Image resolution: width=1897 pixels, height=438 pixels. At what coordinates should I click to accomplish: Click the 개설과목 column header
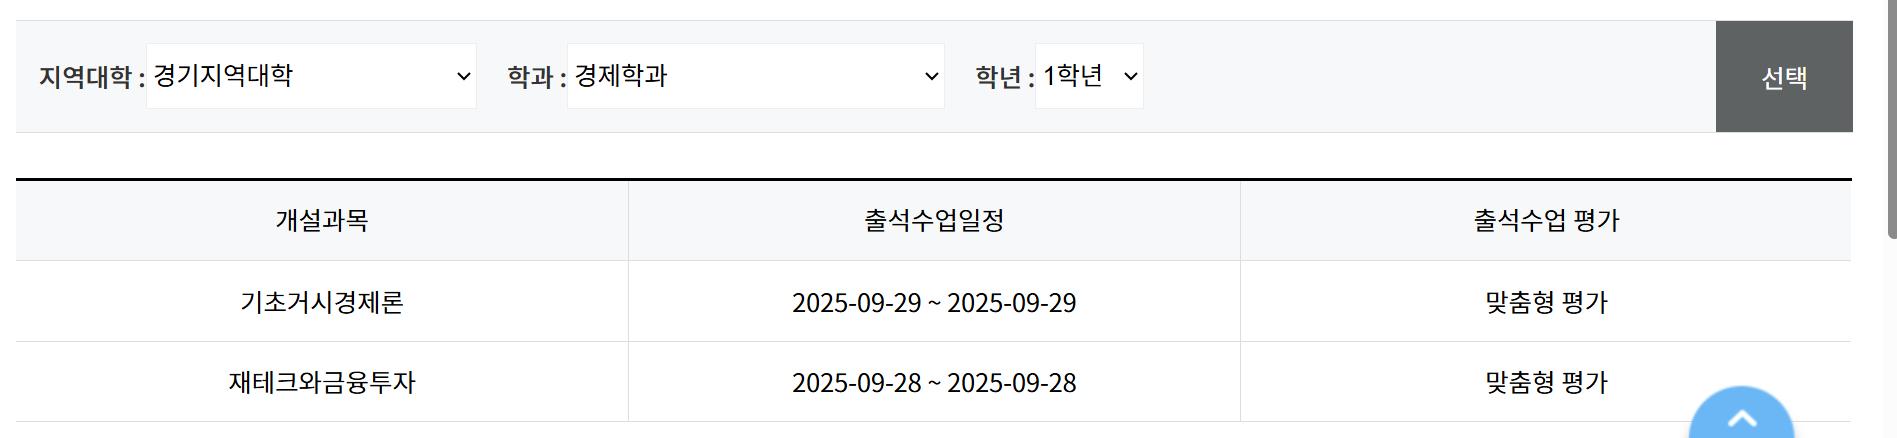(x=322, y=221)
